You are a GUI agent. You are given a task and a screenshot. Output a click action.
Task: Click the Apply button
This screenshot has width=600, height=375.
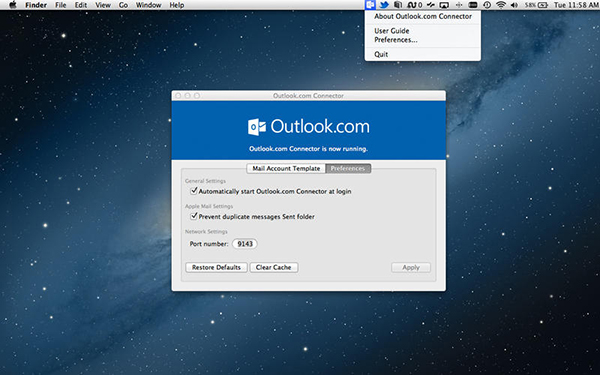[411, 267]
